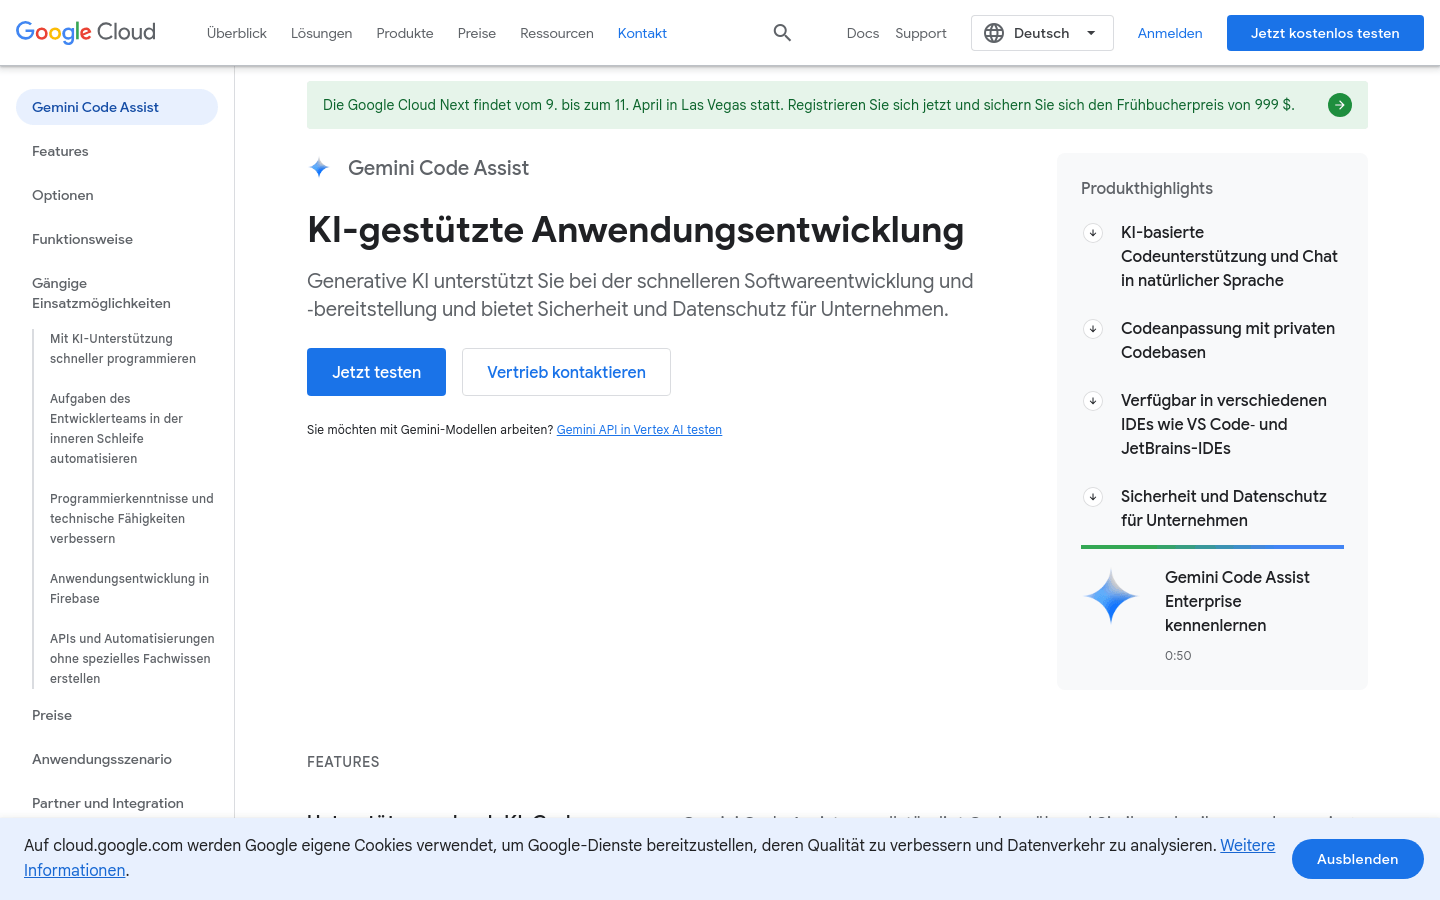The image size is (1440, 900).
Task: Click Vertrieb kontaktieren button
Action: pos(566,372)
